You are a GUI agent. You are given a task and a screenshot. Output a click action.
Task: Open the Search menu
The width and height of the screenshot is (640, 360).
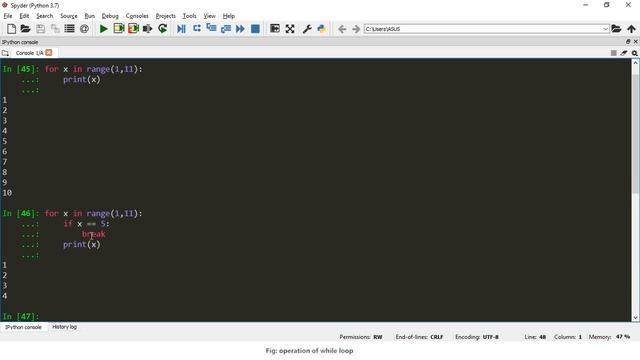44,16
